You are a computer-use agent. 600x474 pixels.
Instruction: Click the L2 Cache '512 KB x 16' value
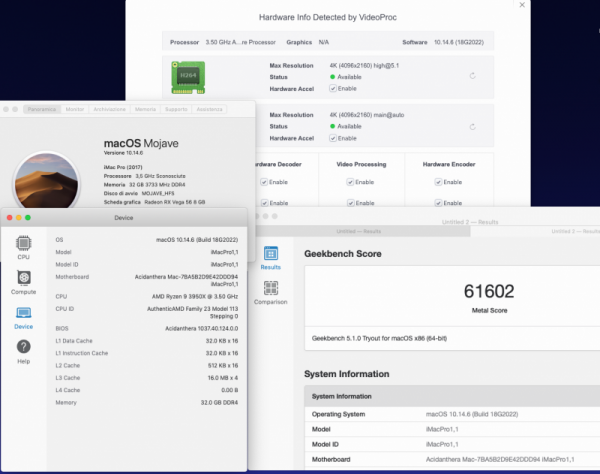click(x=223, y=366)
